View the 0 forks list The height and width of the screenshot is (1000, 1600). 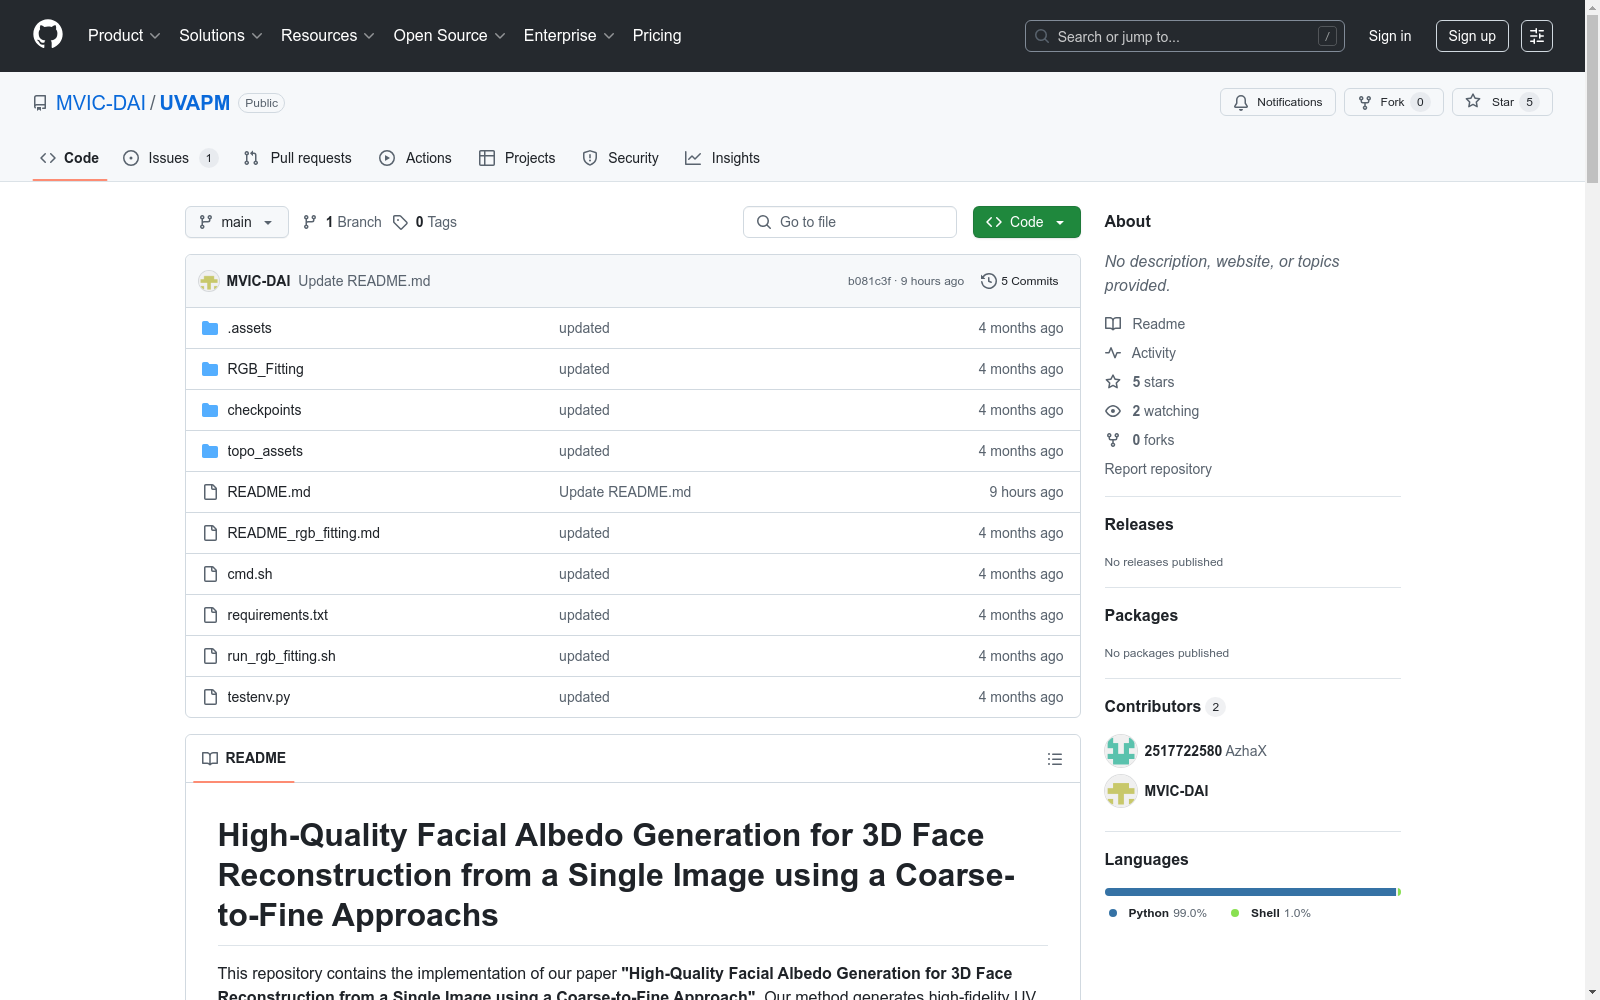pos(1140,440)
